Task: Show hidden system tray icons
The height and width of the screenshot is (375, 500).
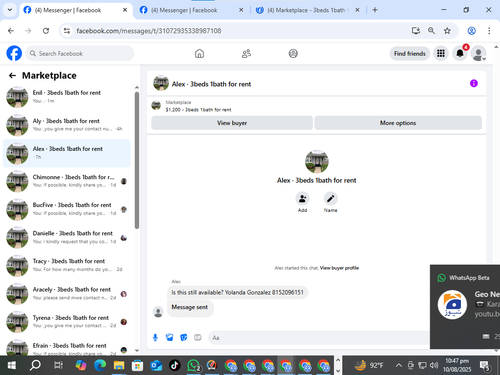Action: tap(398, 366)
